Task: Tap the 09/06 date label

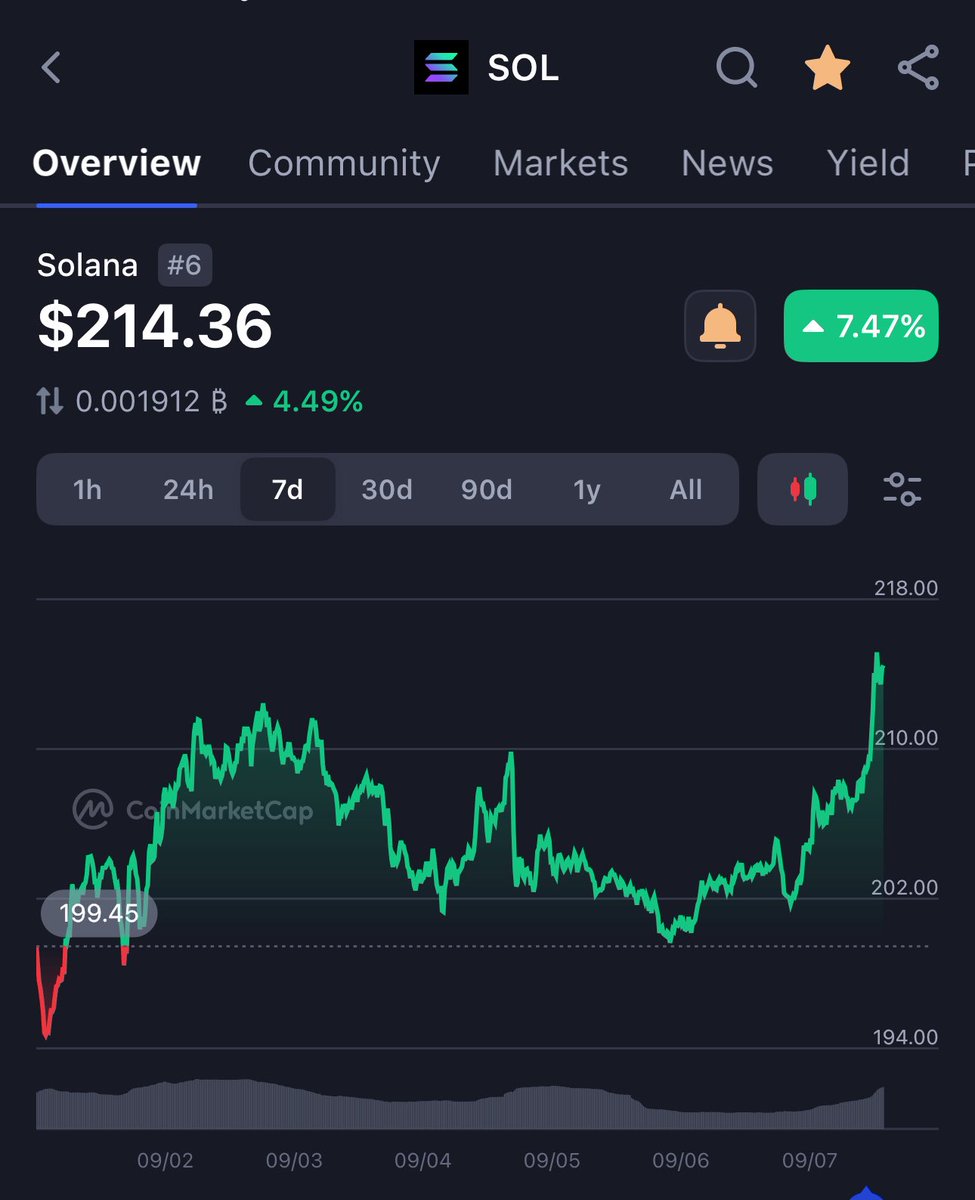Action: pyautogui.click(x=681, y=1161)
